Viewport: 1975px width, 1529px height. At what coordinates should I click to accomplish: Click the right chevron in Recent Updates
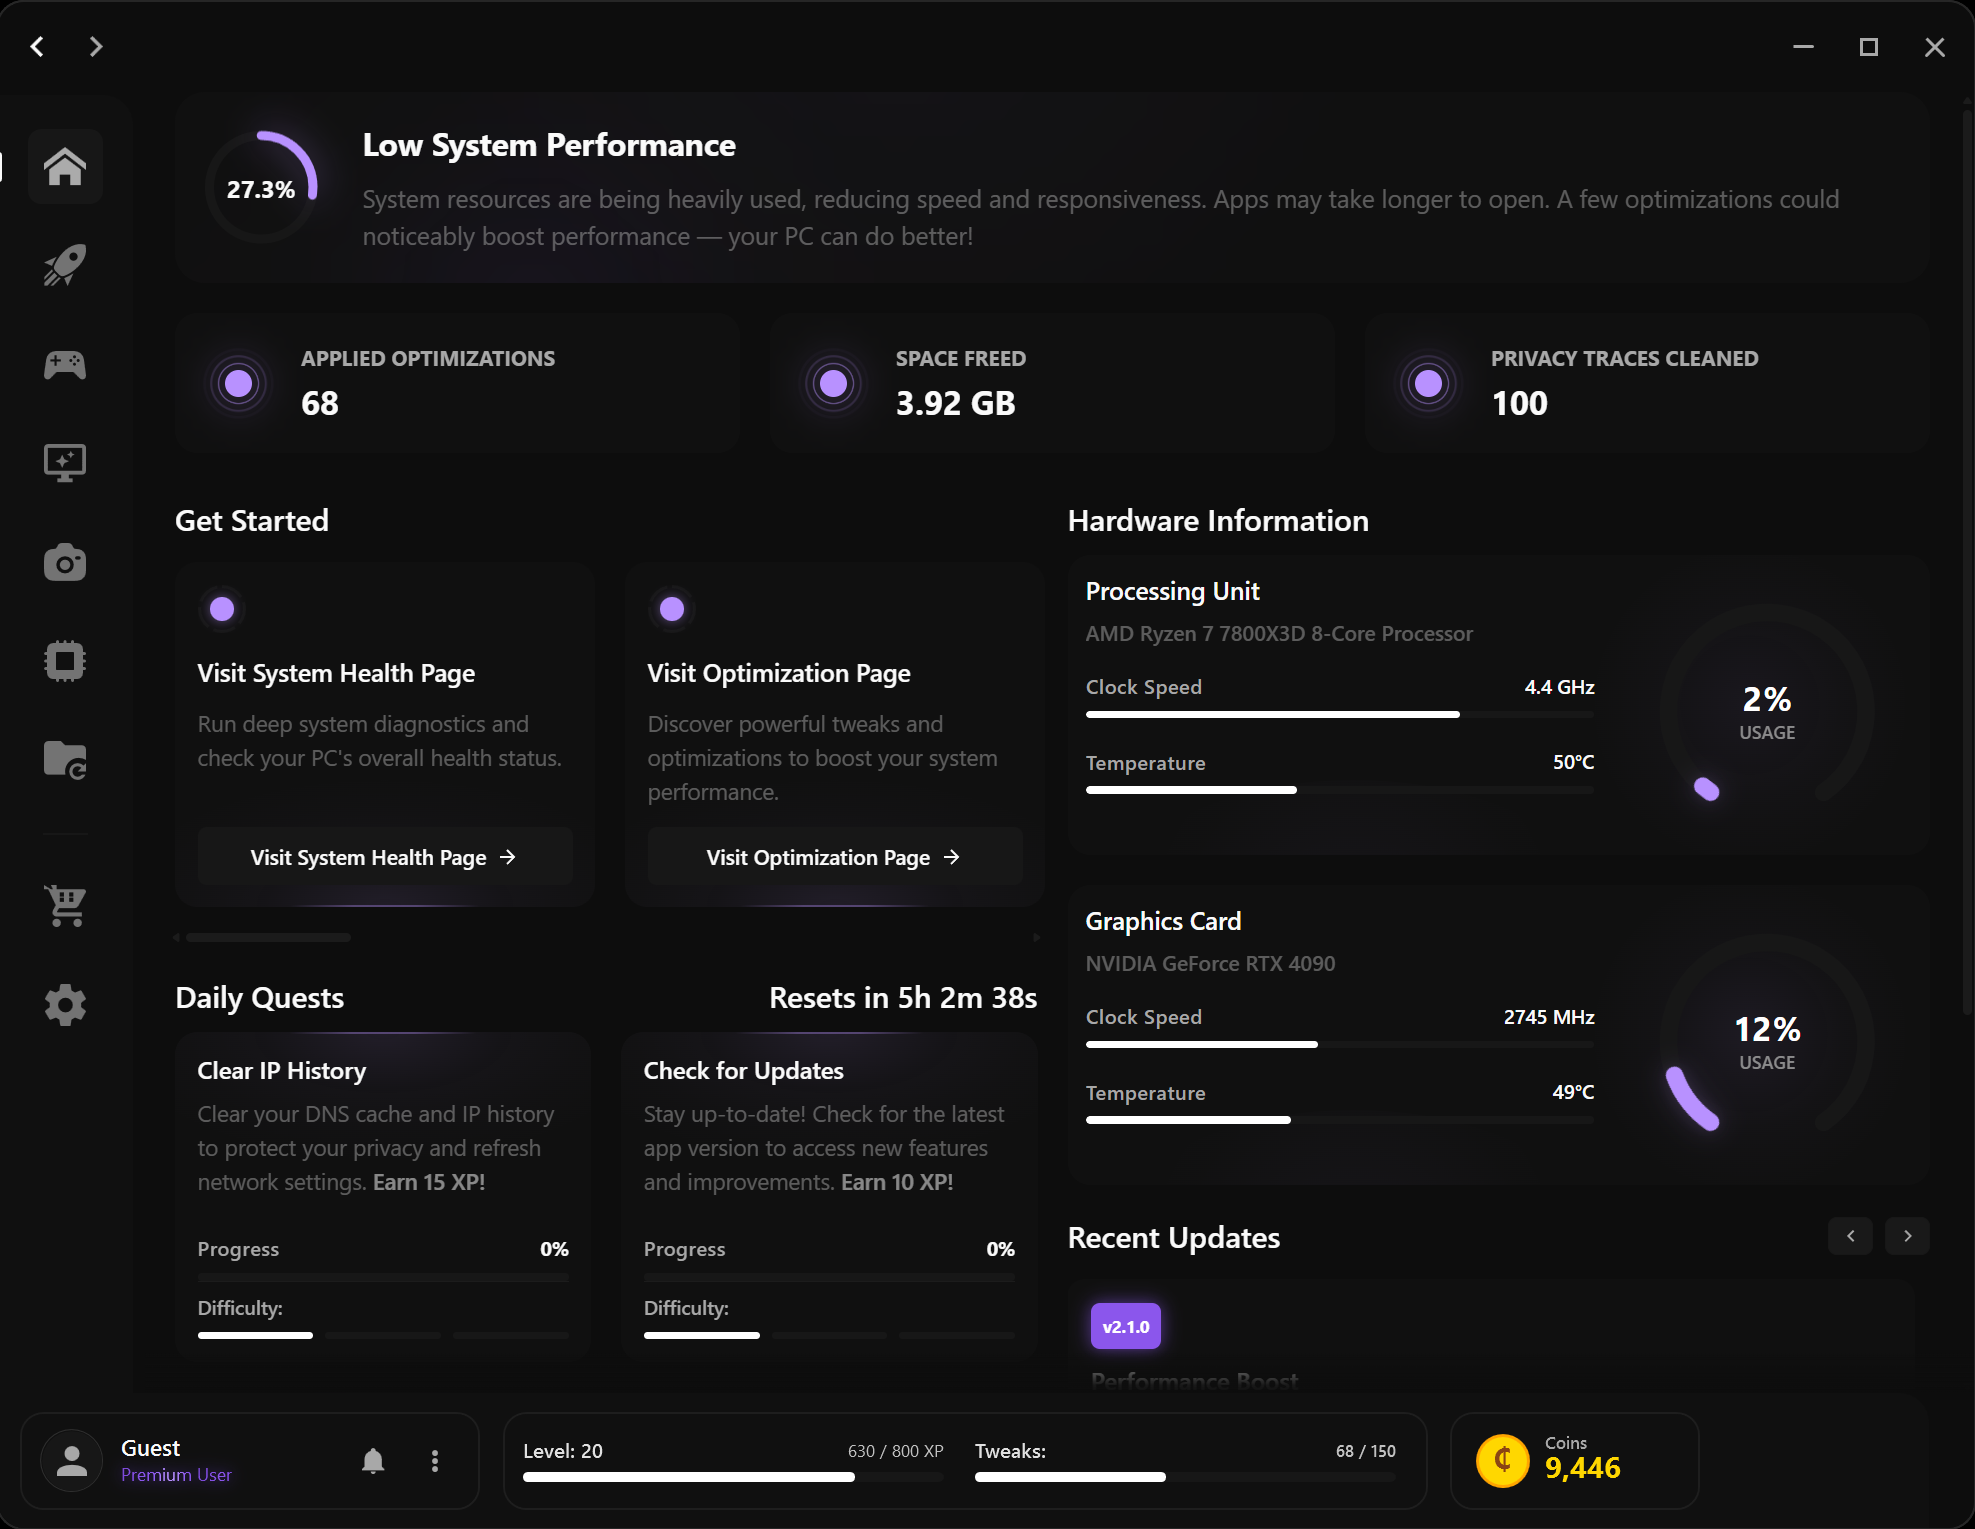(x=1907, y=1236)
